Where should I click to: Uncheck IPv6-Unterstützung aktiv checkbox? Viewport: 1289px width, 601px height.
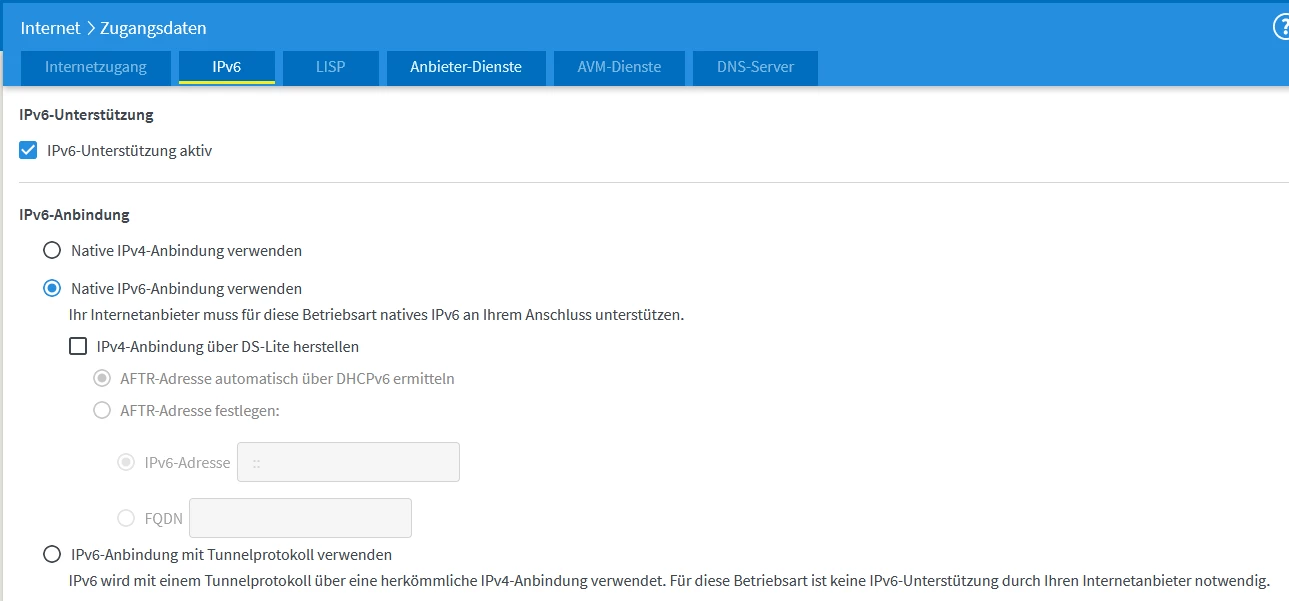[29, 151]
